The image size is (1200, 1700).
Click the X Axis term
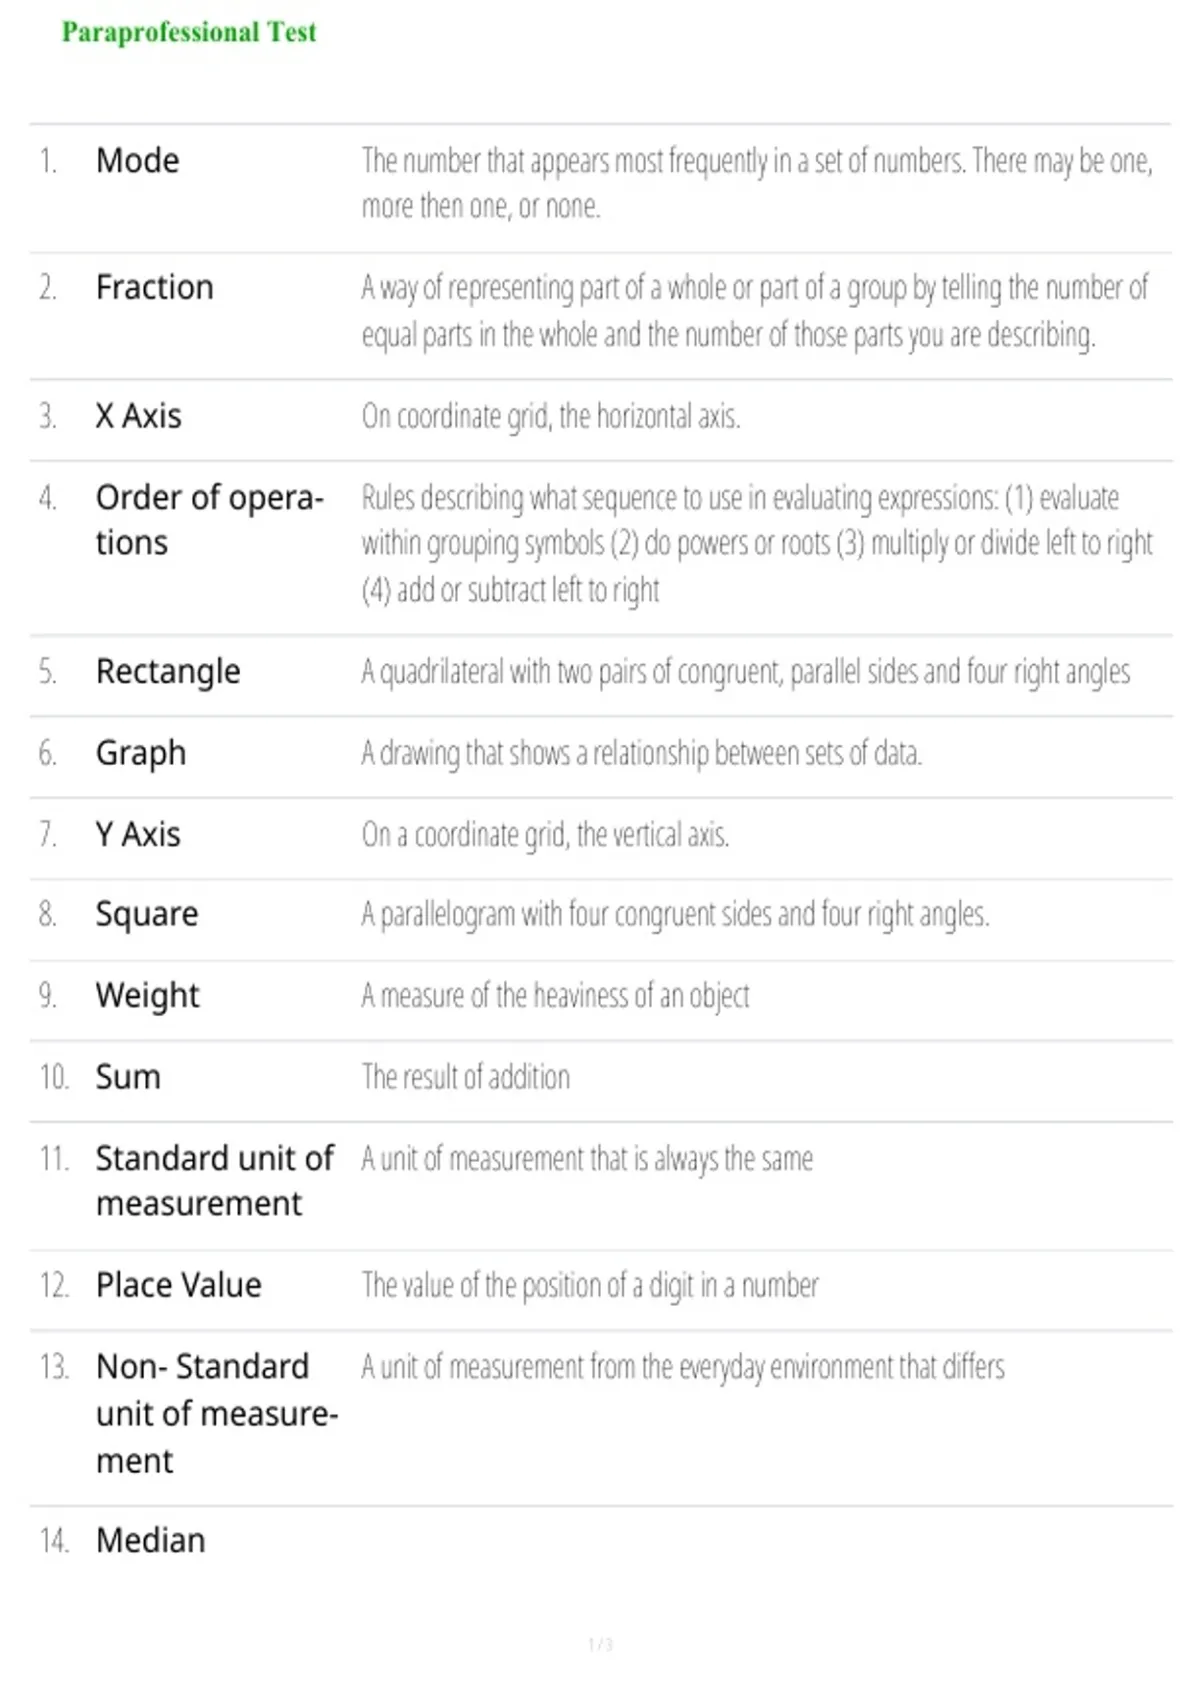(139, 415)
